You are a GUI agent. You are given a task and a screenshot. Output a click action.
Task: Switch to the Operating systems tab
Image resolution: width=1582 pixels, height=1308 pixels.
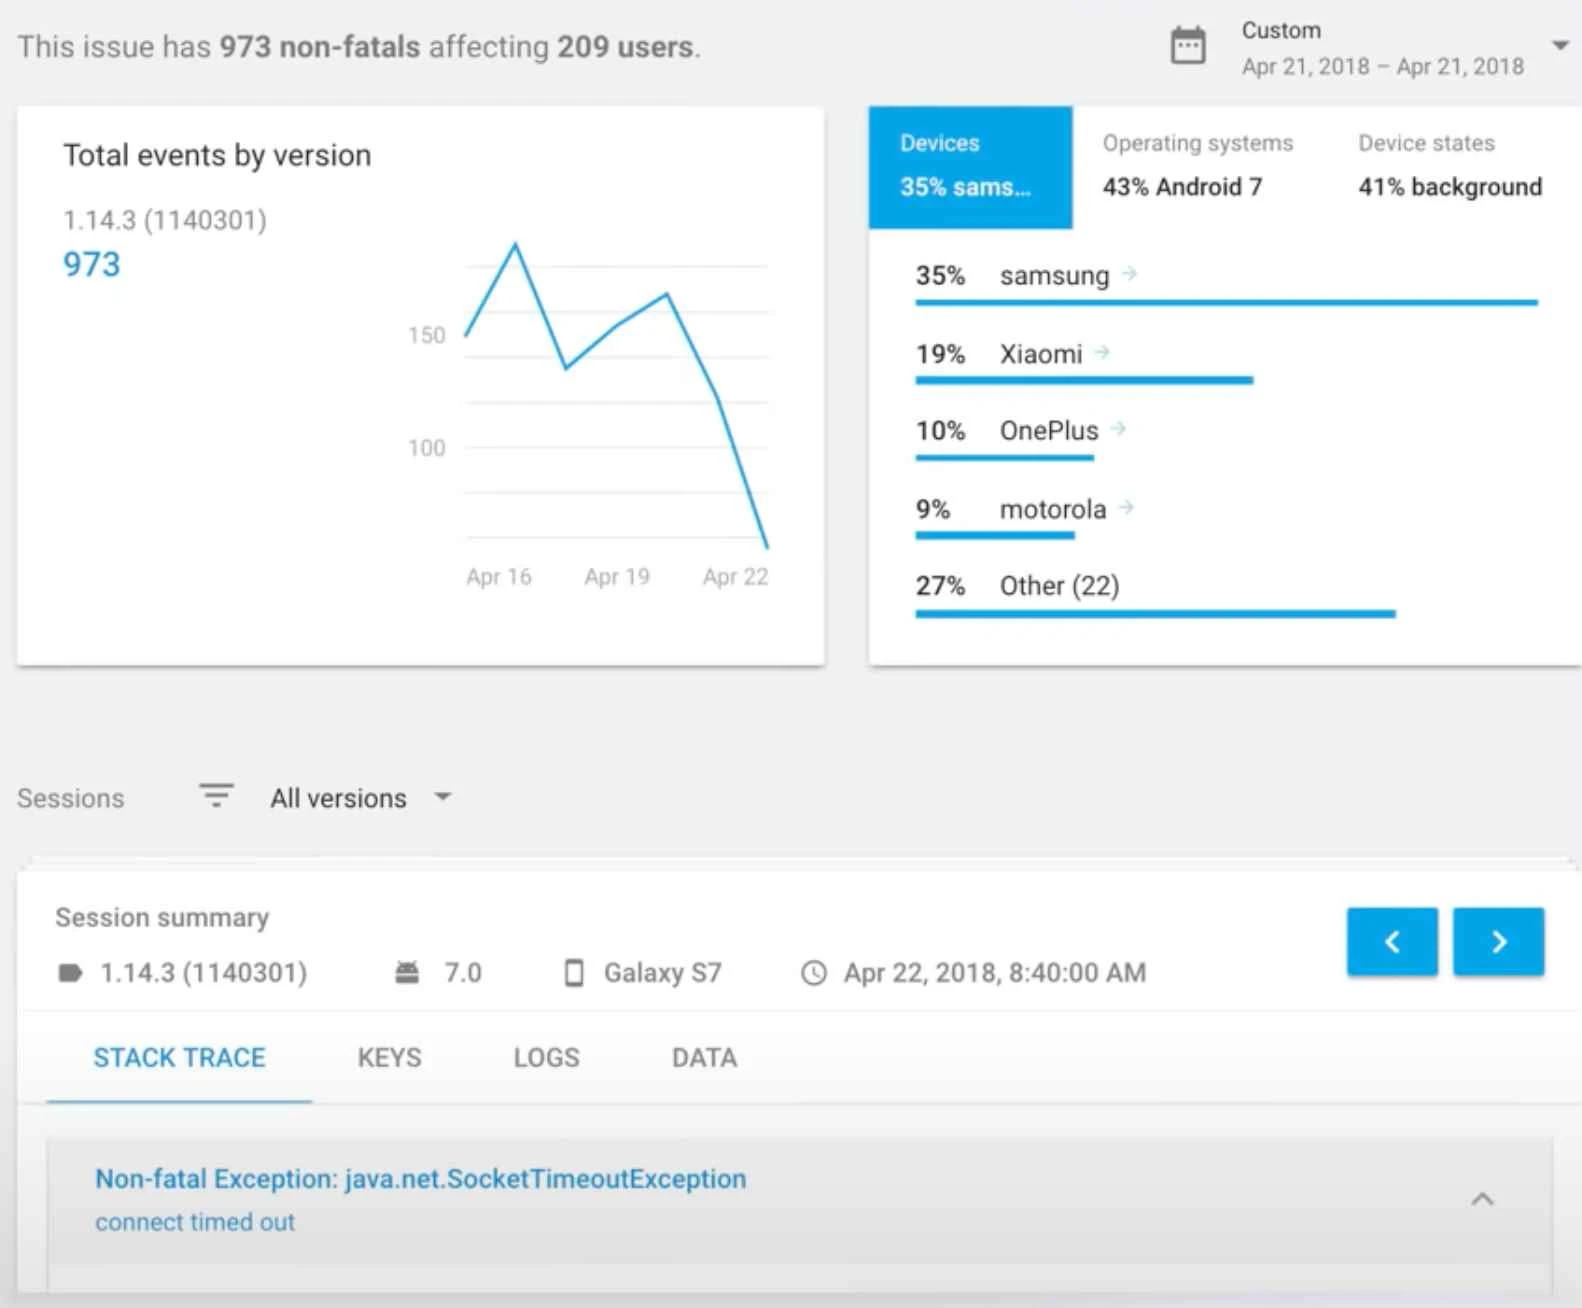coord(1197,167)
